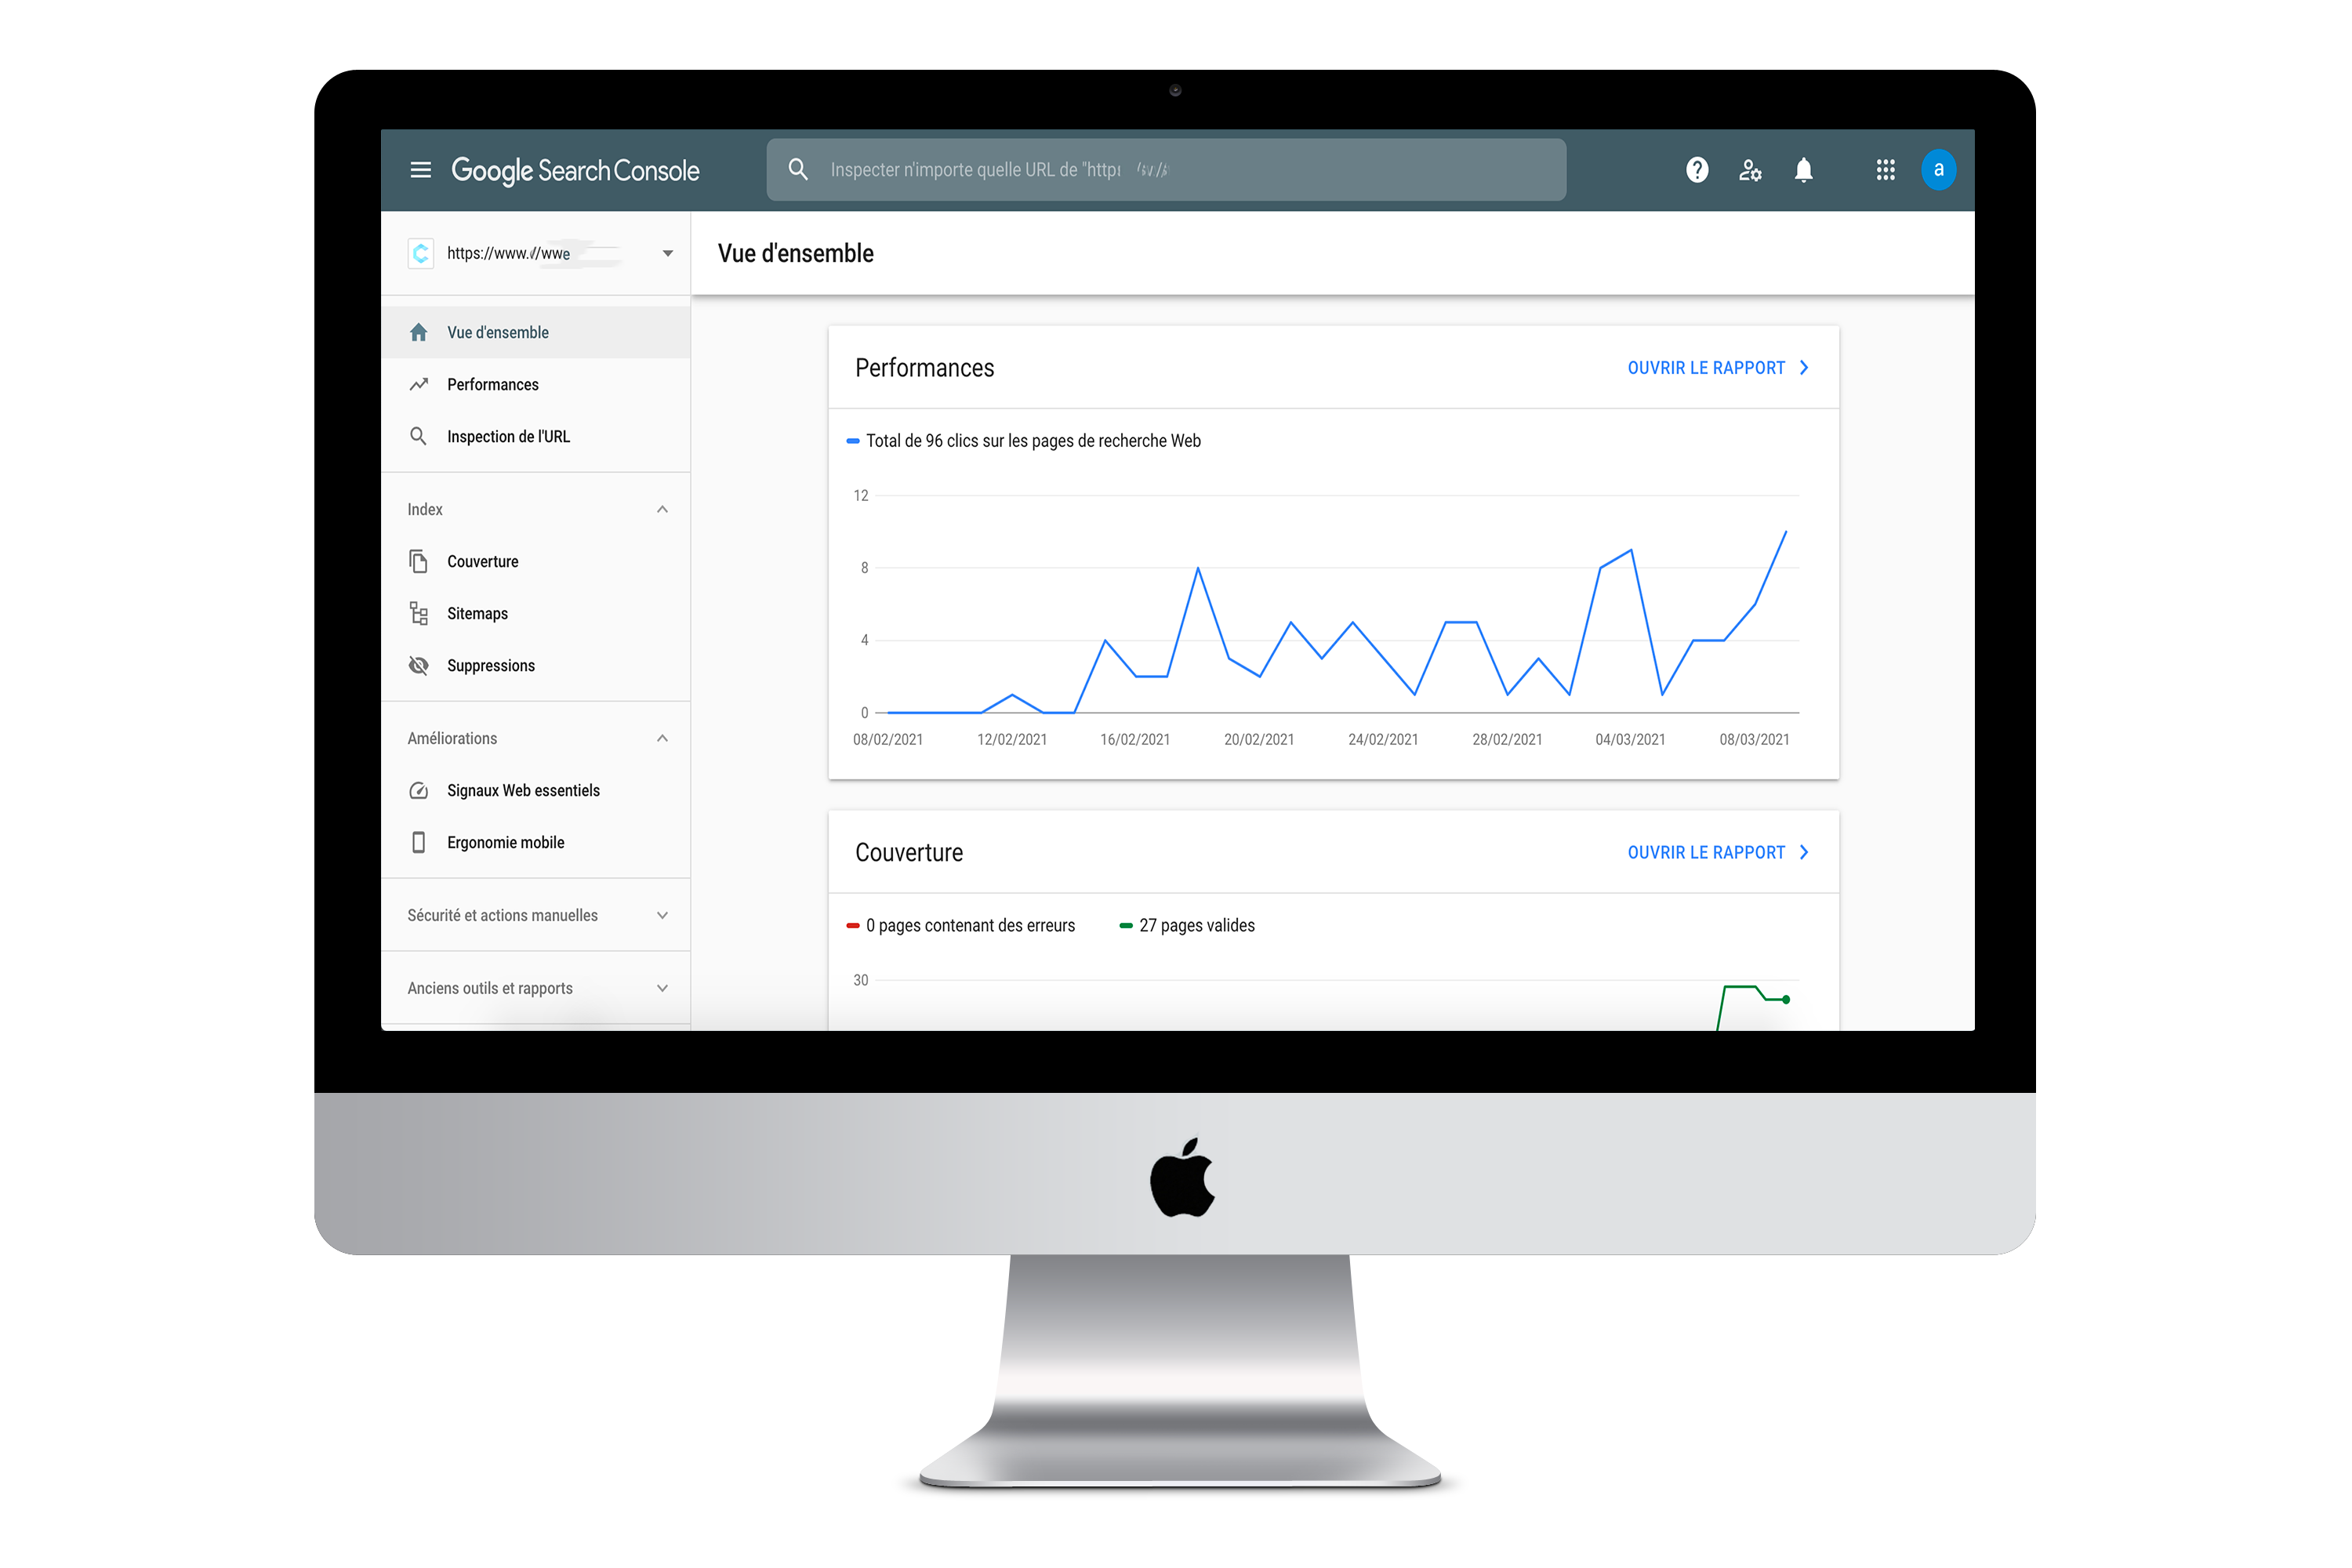The height and width of the screenshot is (1568, 2352).
Task: Open the Couverture report
Action: click(1715, 852)
